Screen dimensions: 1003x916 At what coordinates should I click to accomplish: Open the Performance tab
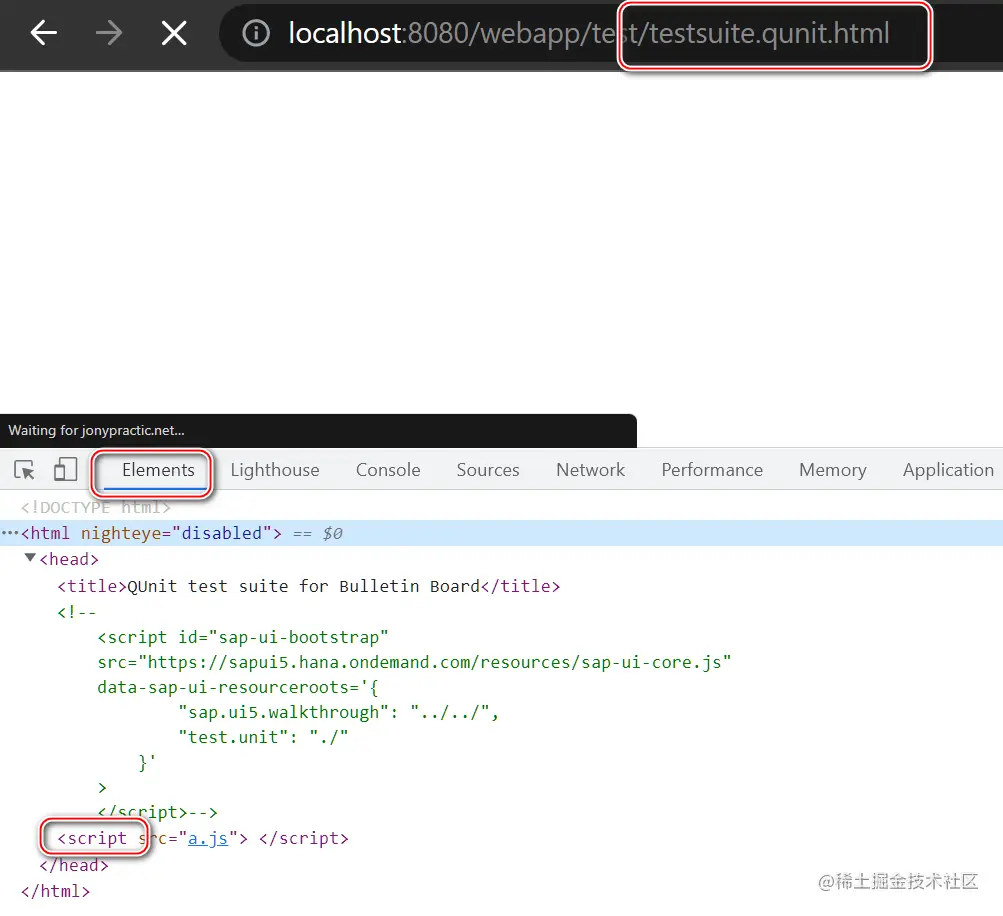[712, 470]
